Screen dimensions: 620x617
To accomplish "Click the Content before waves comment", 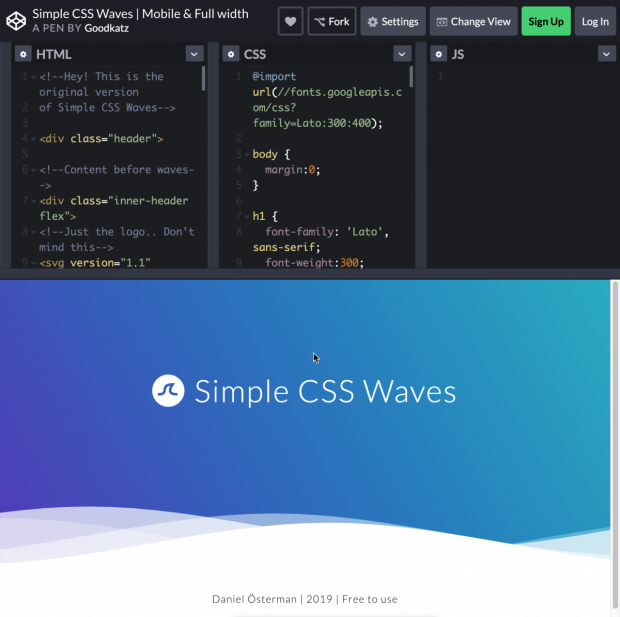I will [117, 177].
